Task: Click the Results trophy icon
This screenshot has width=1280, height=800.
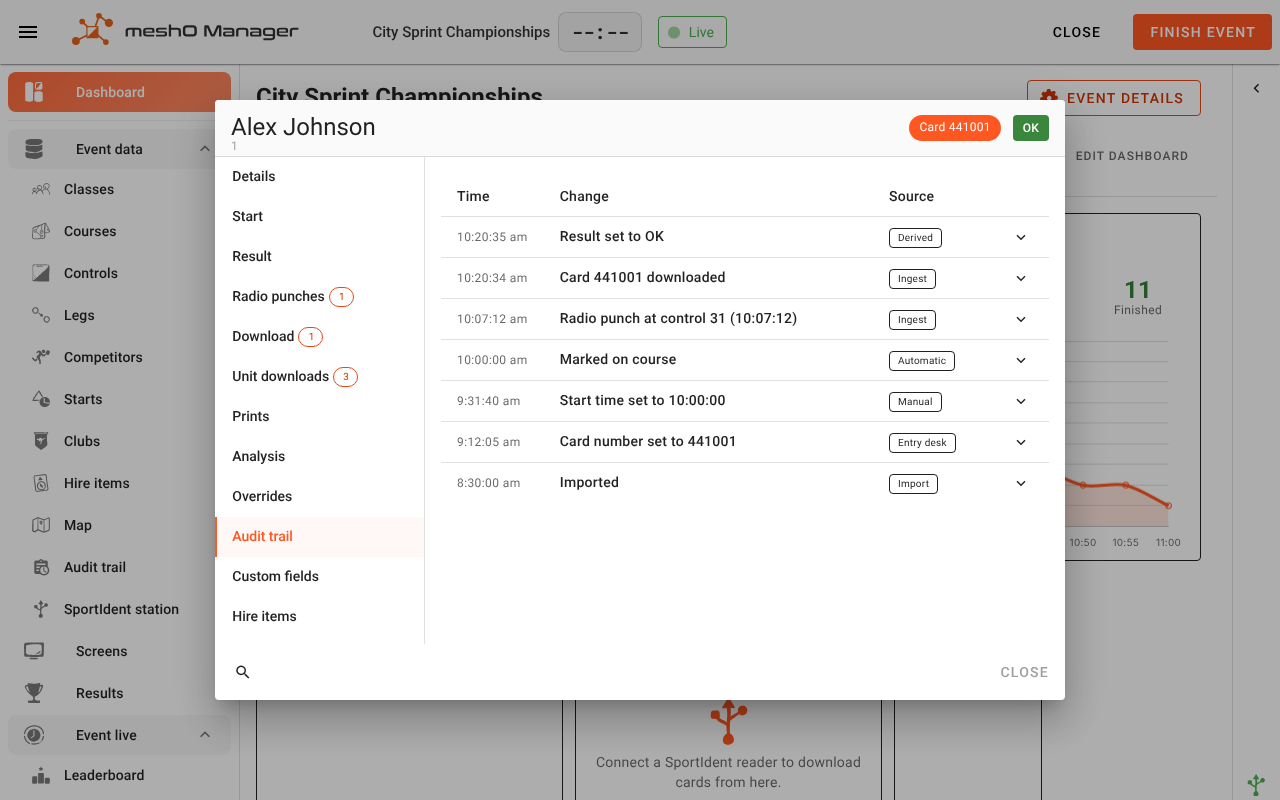Action: pyautogui.click(x=34, y=693)
